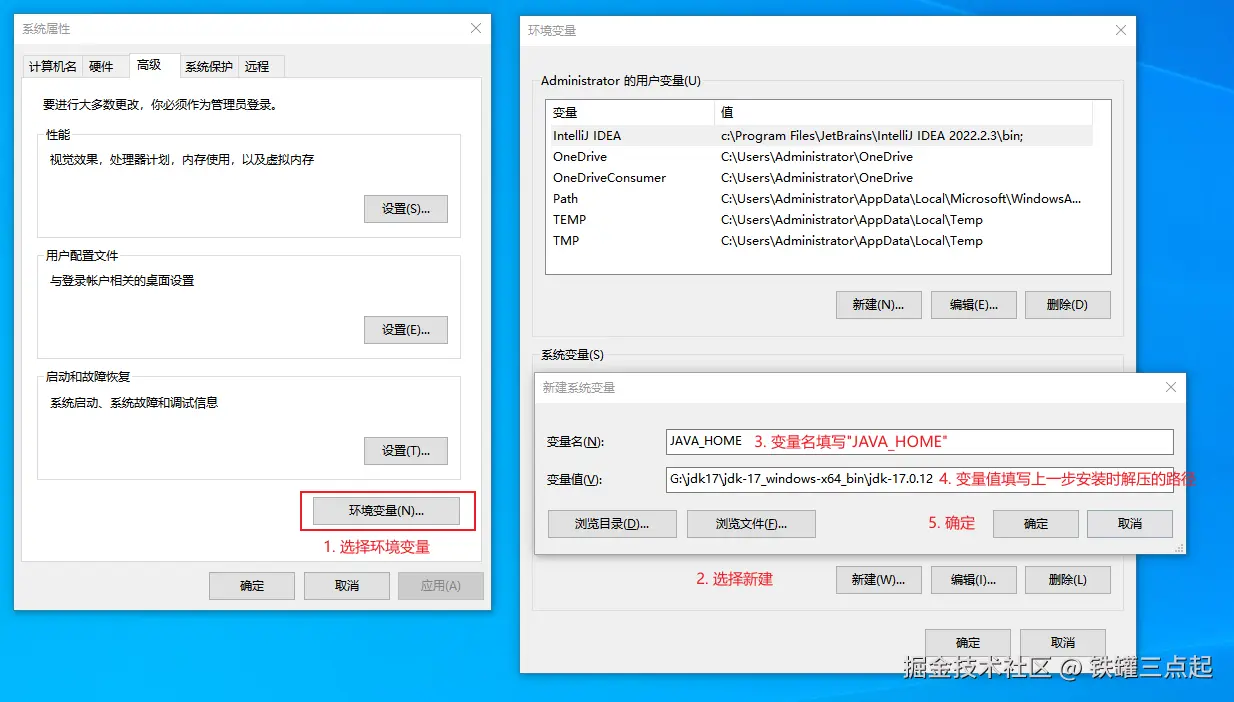Open 启动和故障恢复 settings with 设置(T)
Image resolution: width=1234 pixels, height=702 pixels.
pyautogui.click(x=405, y=450)
